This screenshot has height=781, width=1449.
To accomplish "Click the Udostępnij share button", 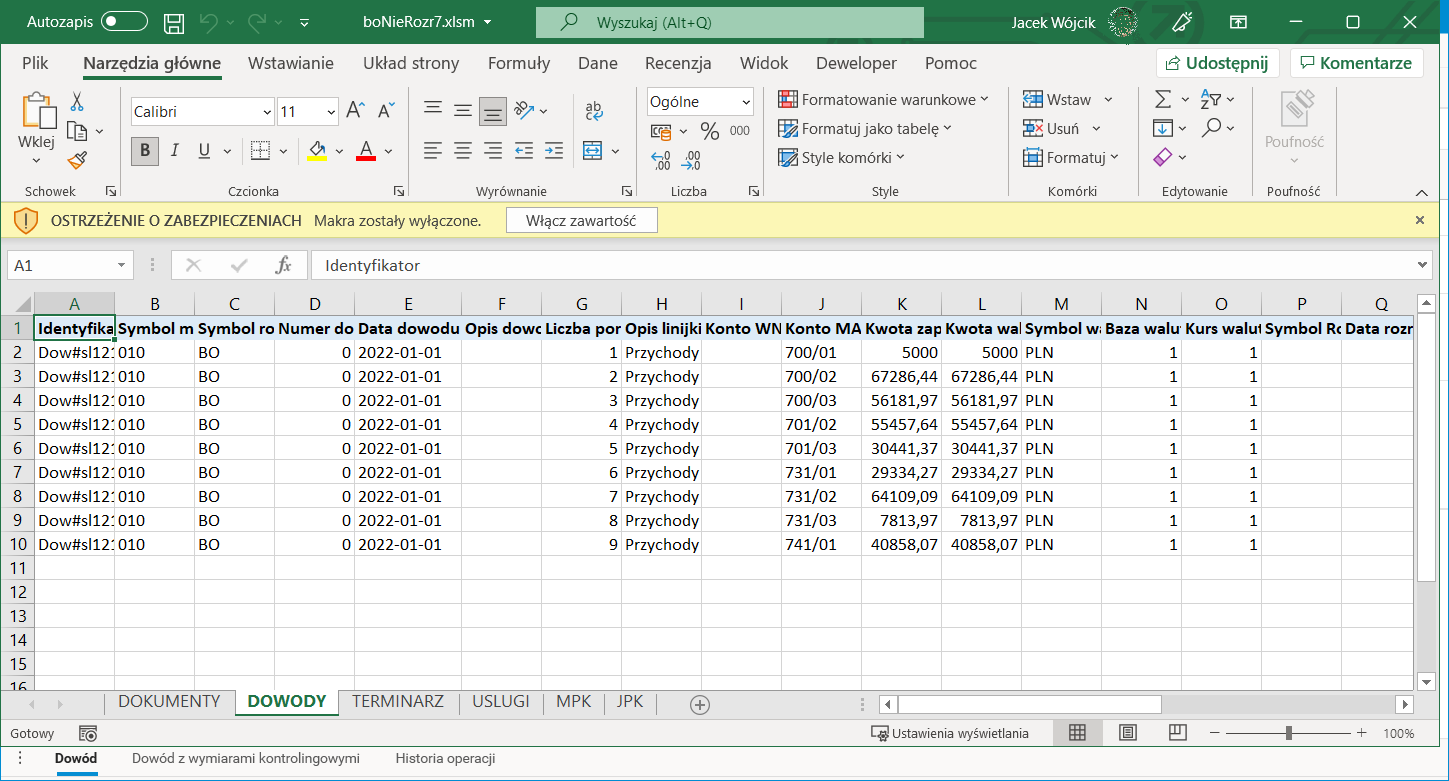I will 1217,63.
